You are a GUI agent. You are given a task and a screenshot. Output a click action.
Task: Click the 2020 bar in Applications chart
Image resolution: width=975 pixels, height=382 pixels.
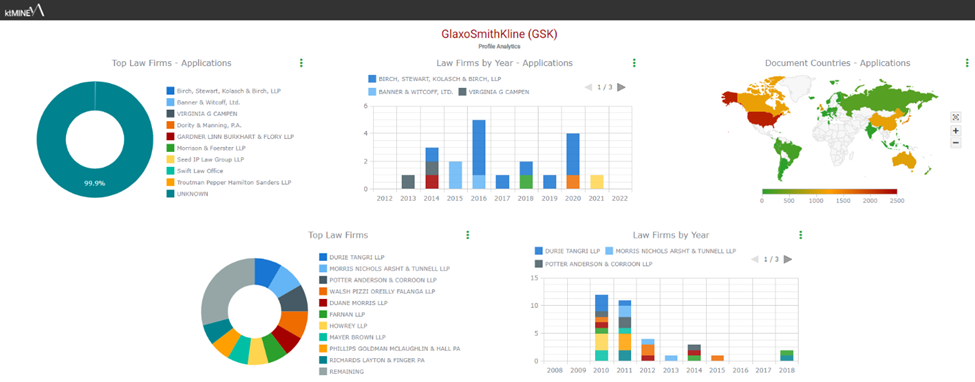click(573, 161)
